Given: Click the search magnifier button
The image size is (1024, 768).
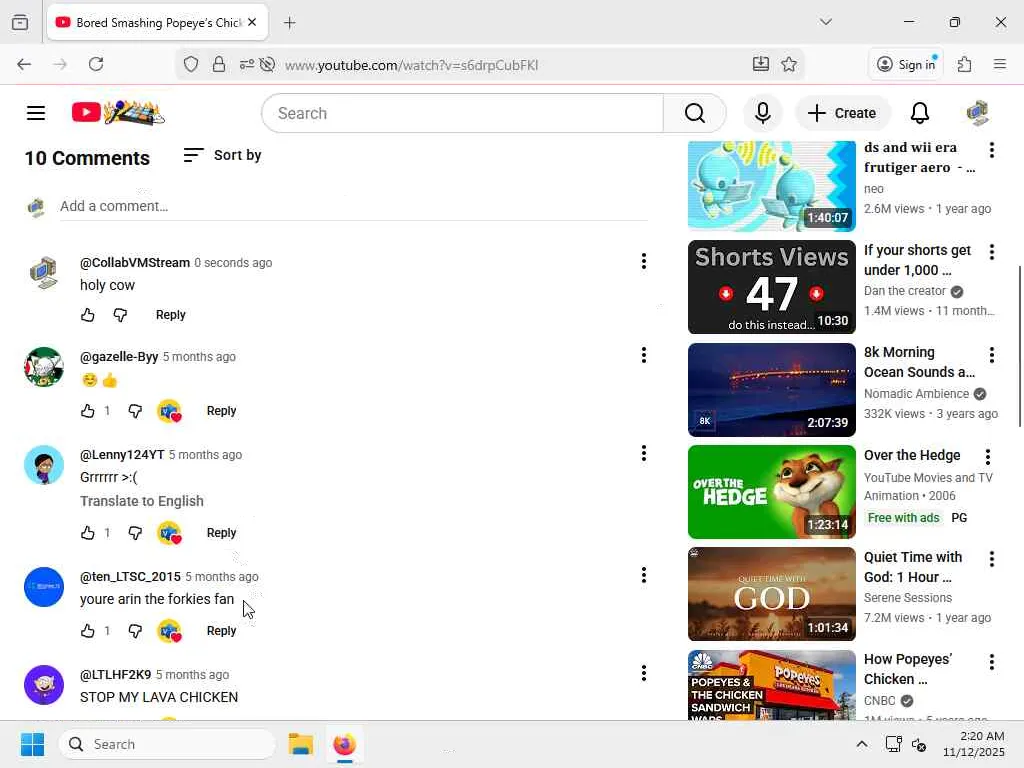Looking at the screenshot, I should click(694, 113).
